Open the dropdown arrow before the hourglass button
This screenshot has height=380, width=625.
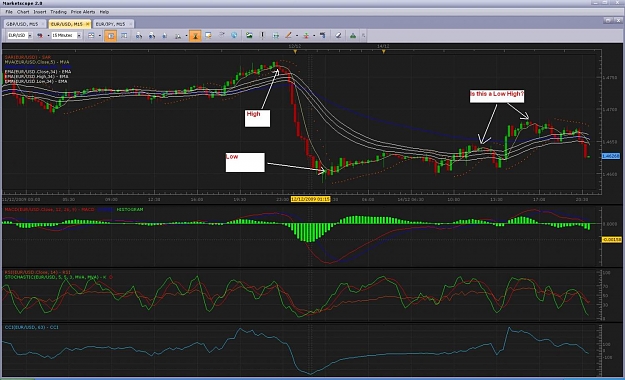[186, 35]
